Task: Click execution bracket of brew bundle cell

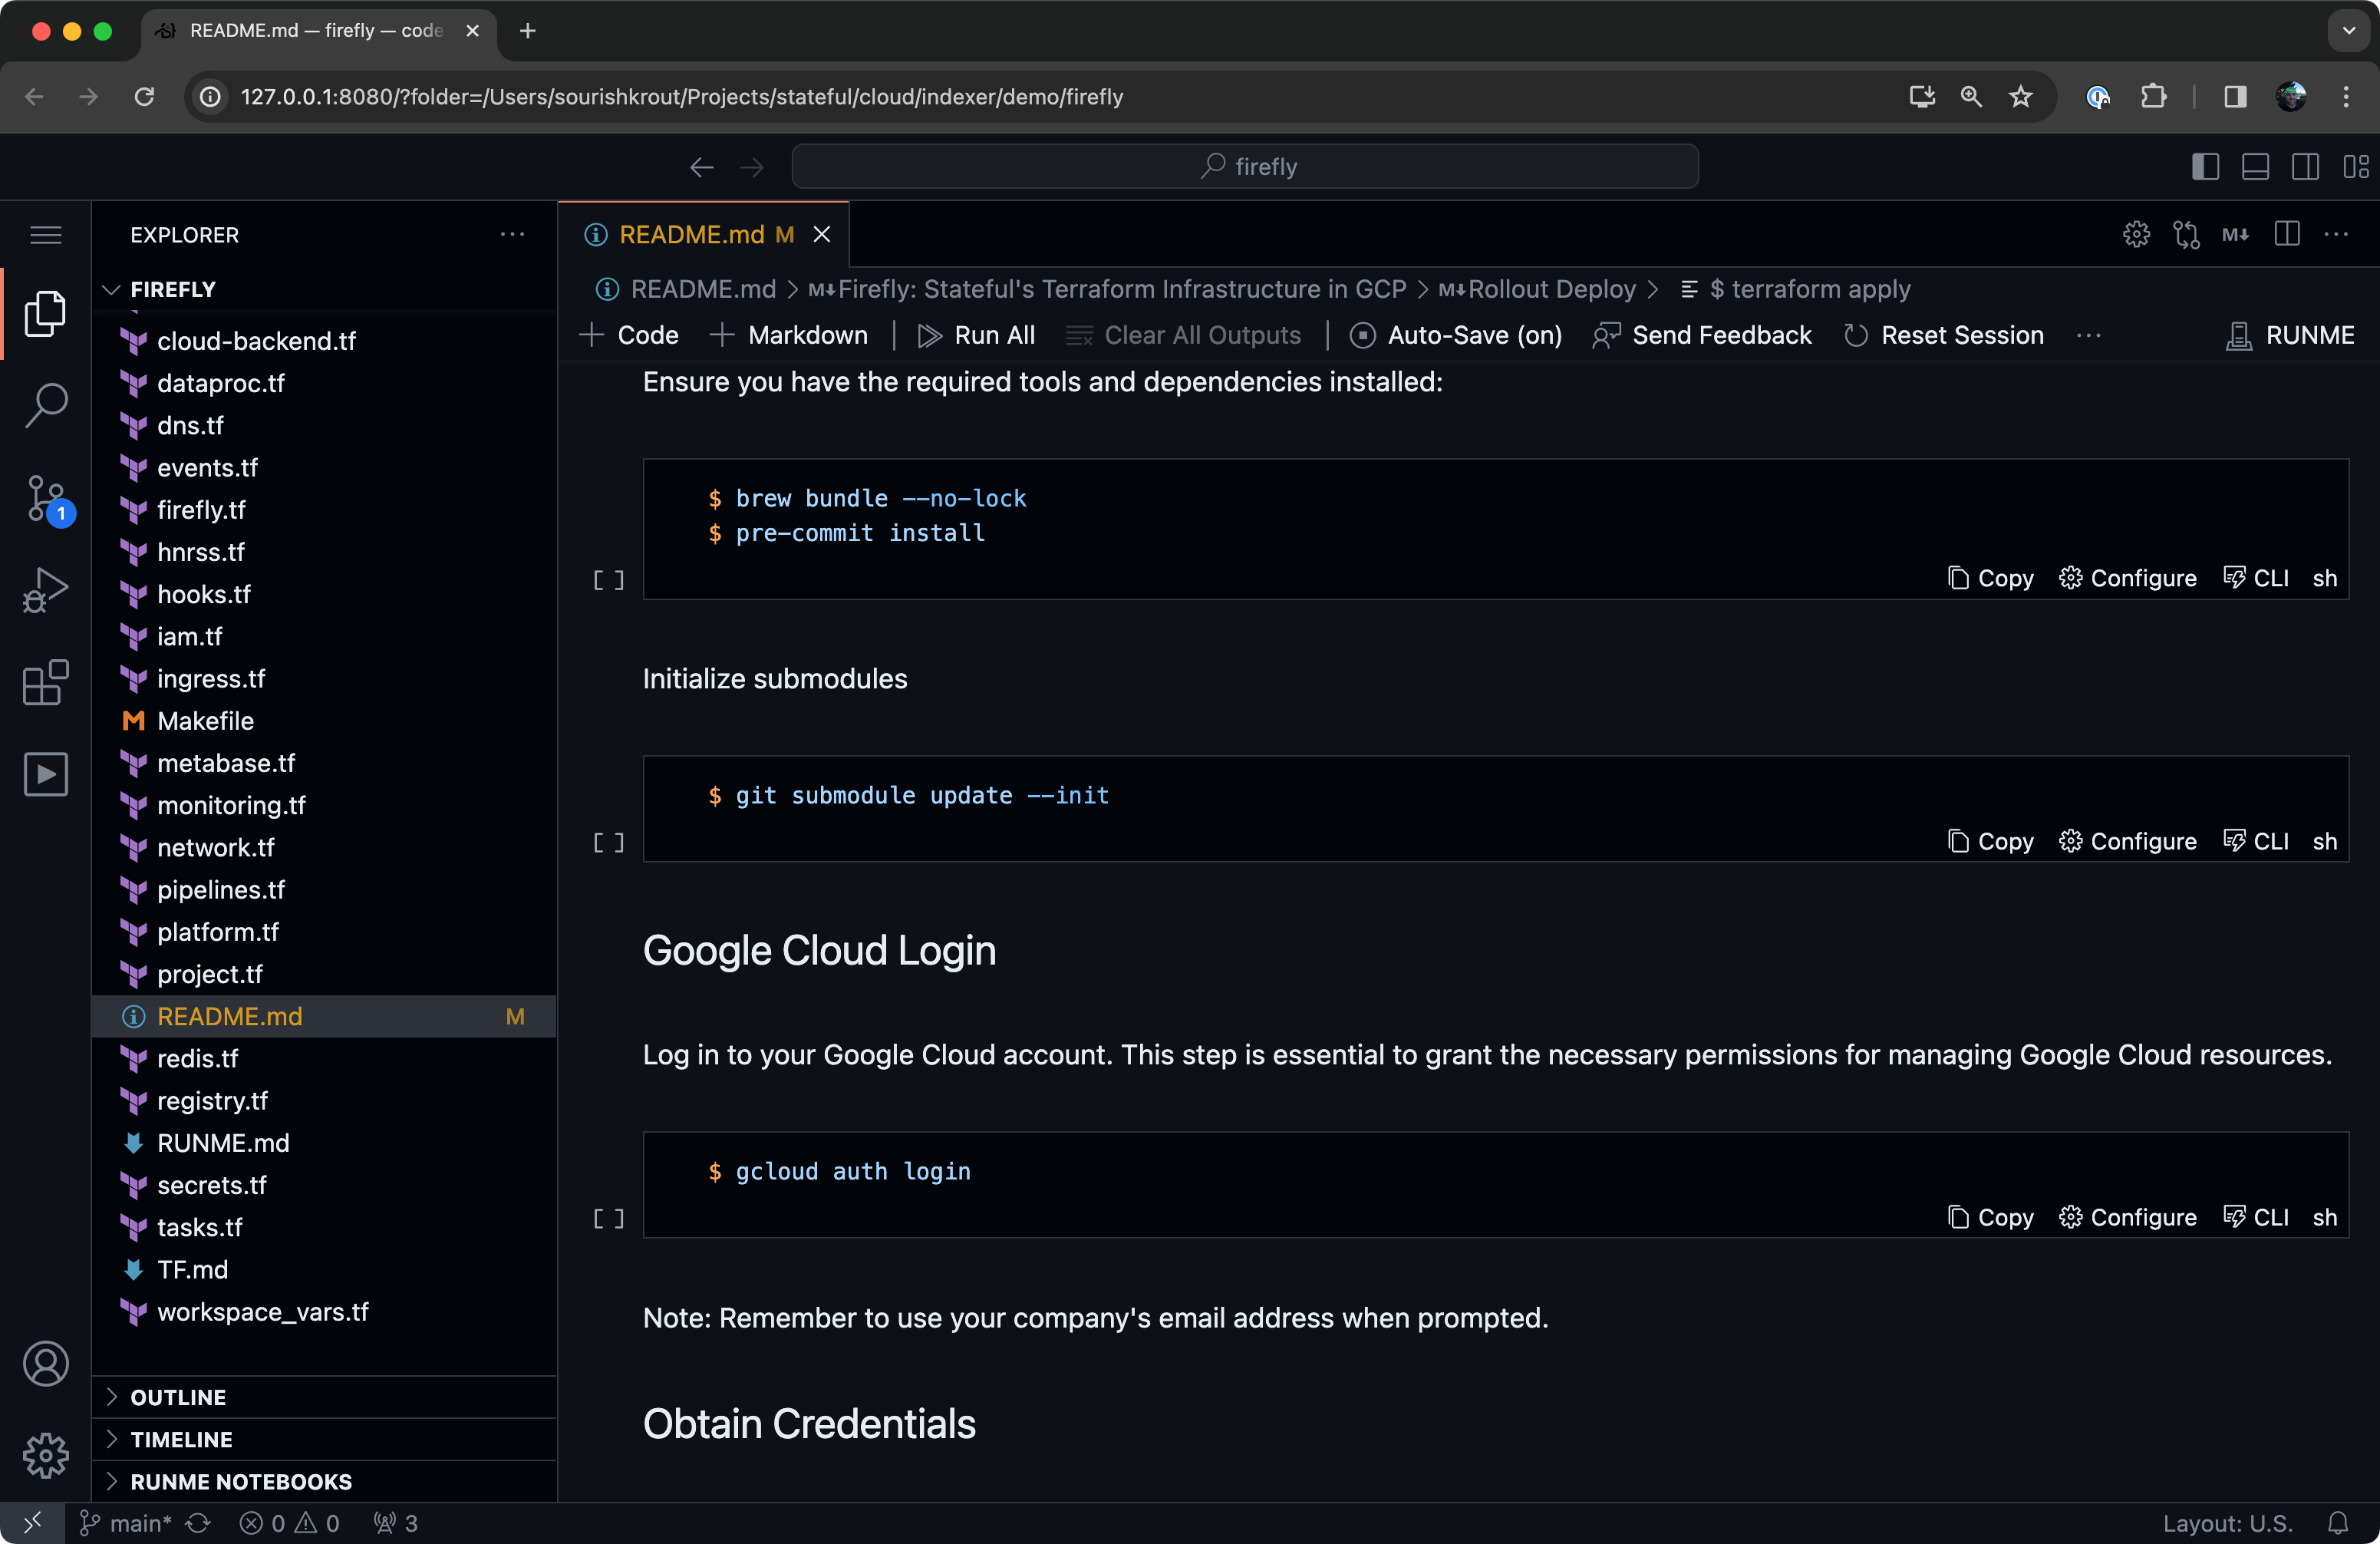Action: (x=609, y=580)
